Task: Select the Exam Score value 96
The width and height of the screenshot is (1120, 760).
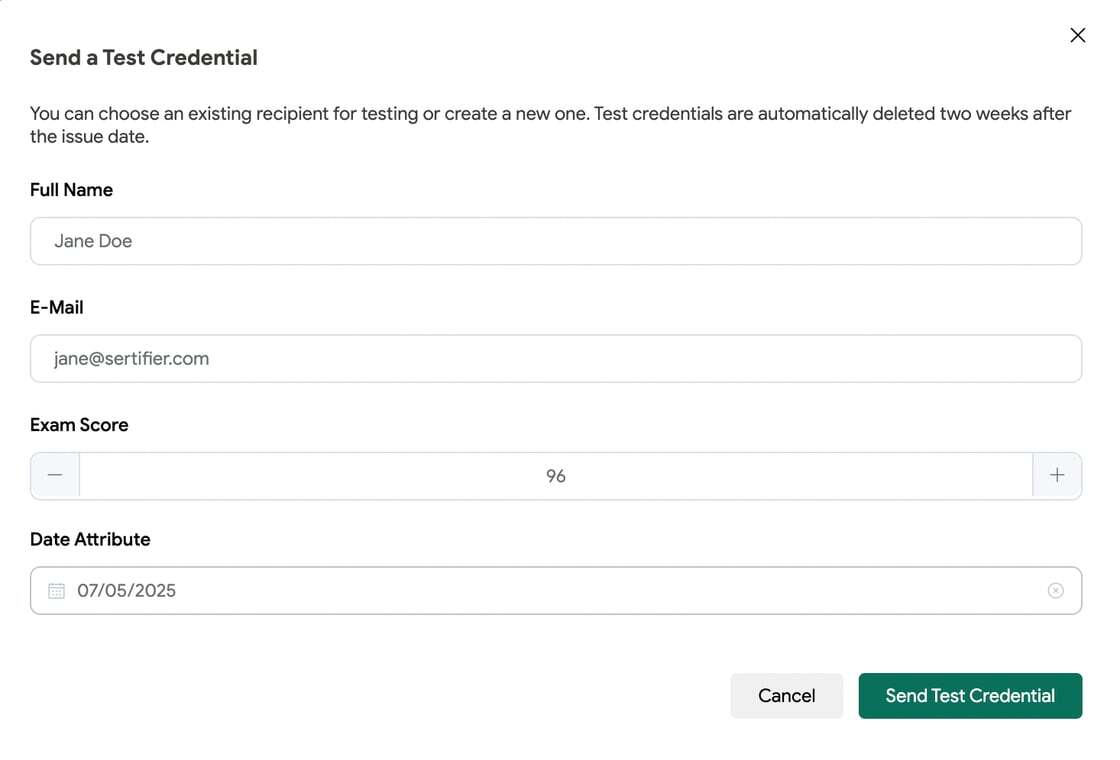Action: [556, 475]
